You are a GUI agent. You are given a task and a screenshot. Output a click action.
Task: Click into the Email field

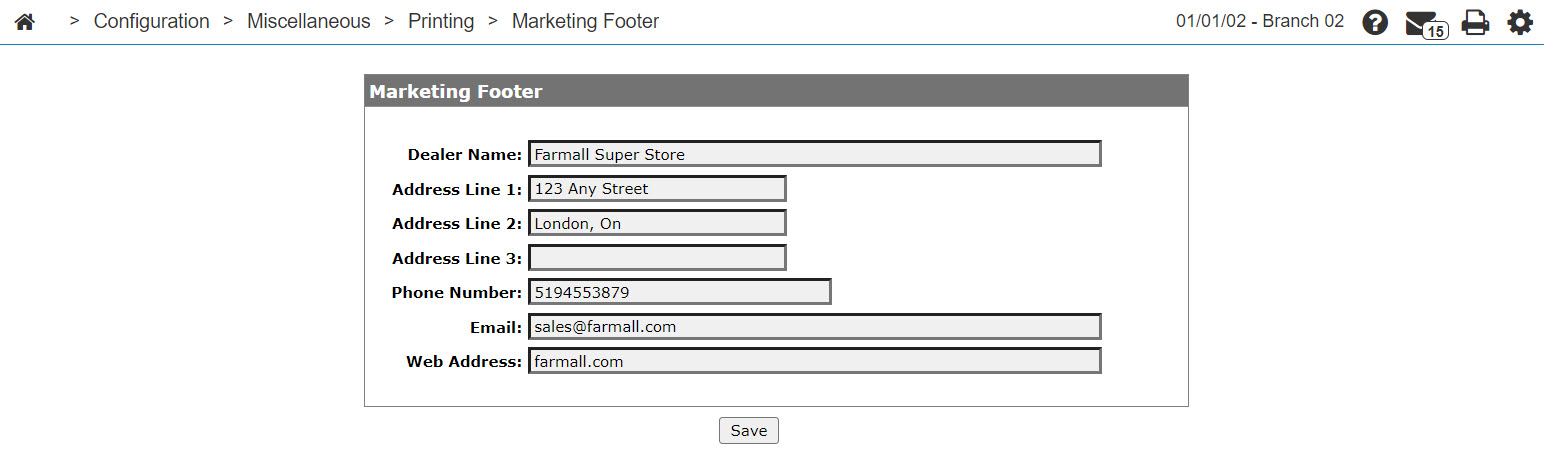pos(815,327)
